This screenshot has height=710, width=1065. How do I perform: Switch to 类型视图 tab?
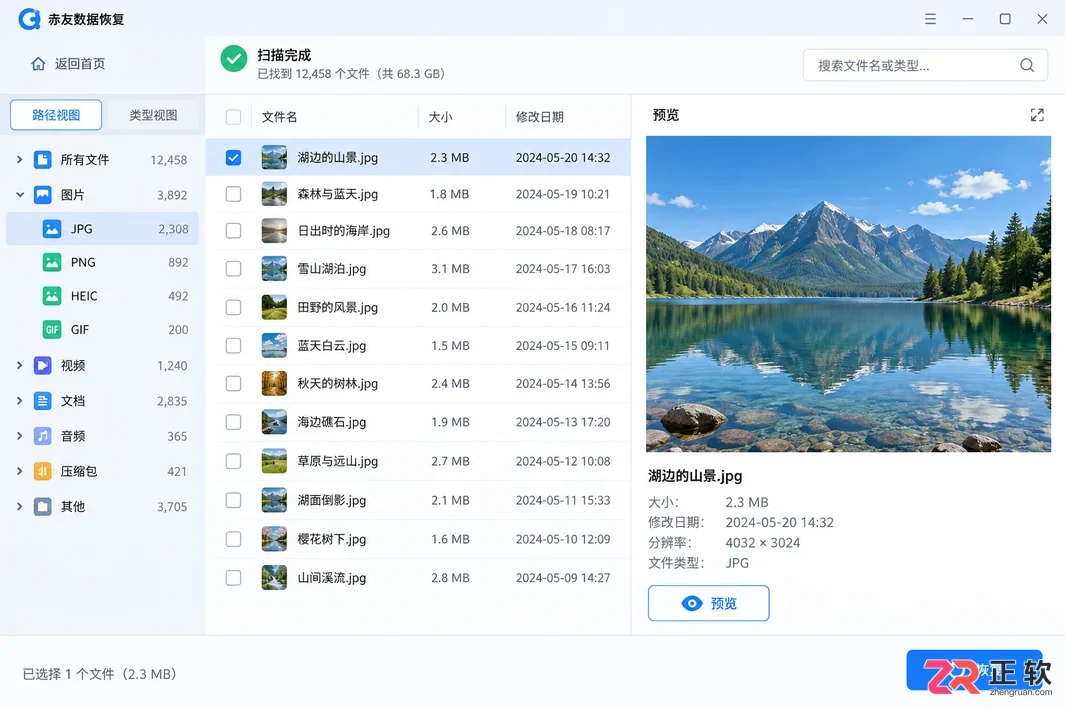pos(154,115)
